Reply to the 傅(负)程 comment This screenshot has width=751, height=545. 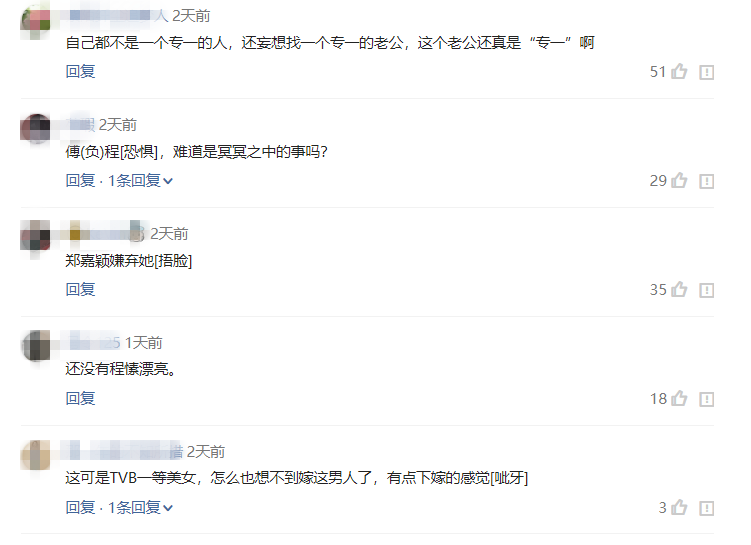[x=80, y=181]
